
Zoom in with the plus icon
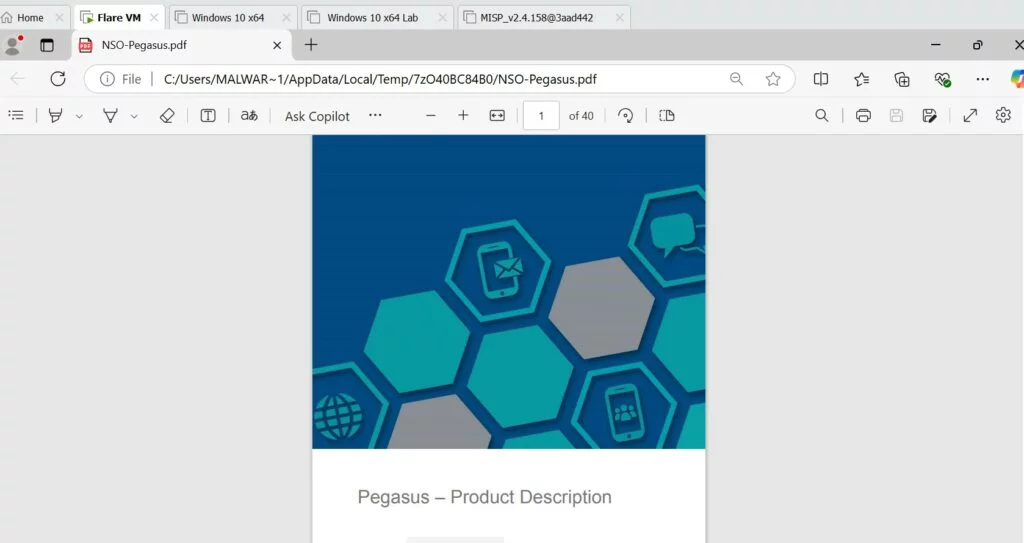[463, 116]
